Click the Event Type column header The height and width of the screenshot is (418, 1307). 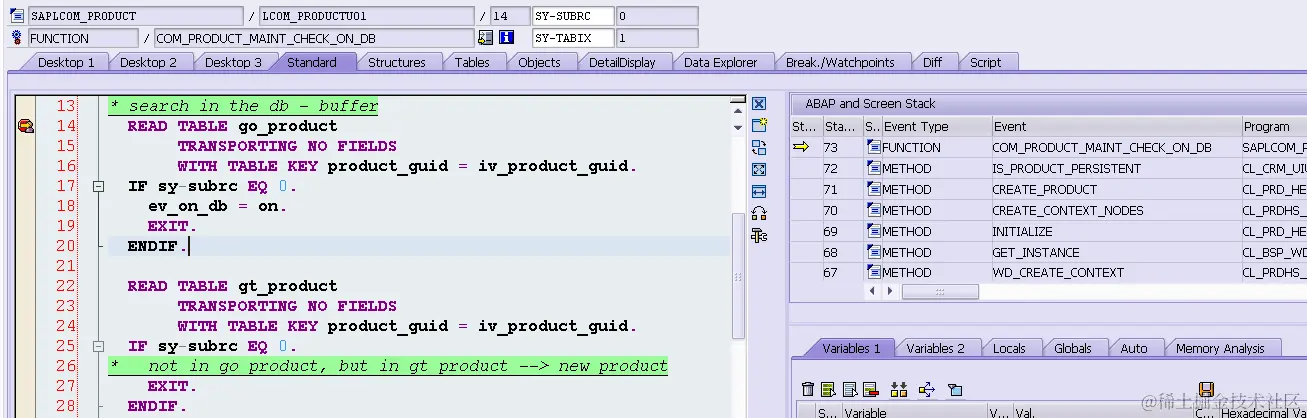(935, 127)
